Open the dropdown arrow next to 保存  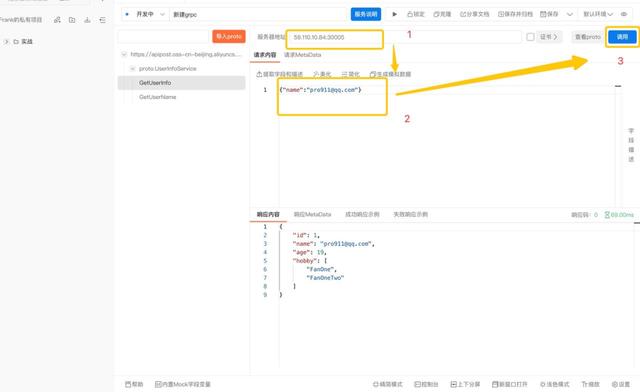(x=570, y=14)
